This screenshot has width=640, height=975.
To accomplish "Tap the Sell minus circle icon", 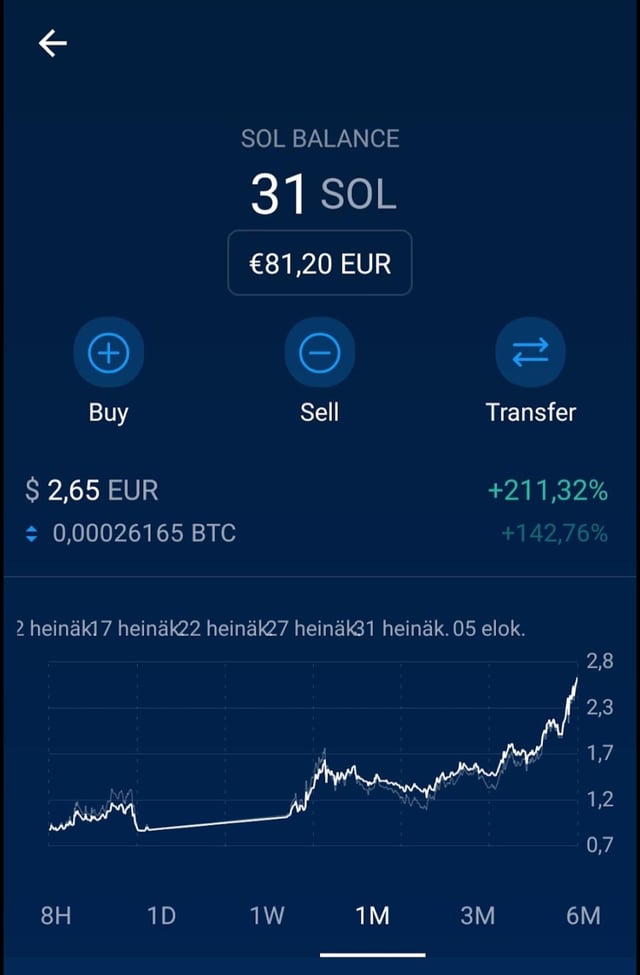I will tap(320, 352).
